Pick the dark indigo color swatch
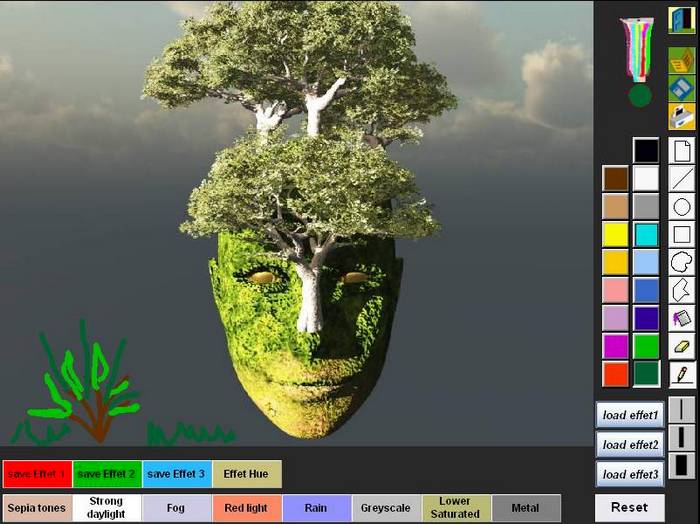Viewport: 700px width, 524px height. tap(646, 318)
